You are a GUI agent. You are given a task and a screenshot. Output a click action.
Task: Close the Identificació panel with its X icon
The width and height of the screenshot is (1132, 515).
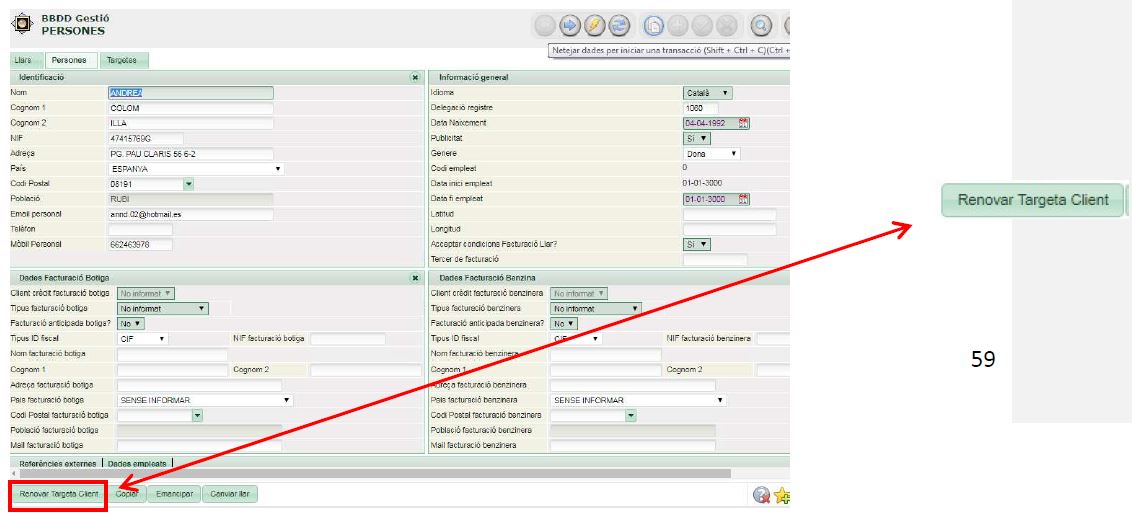(x=415, y=77)
